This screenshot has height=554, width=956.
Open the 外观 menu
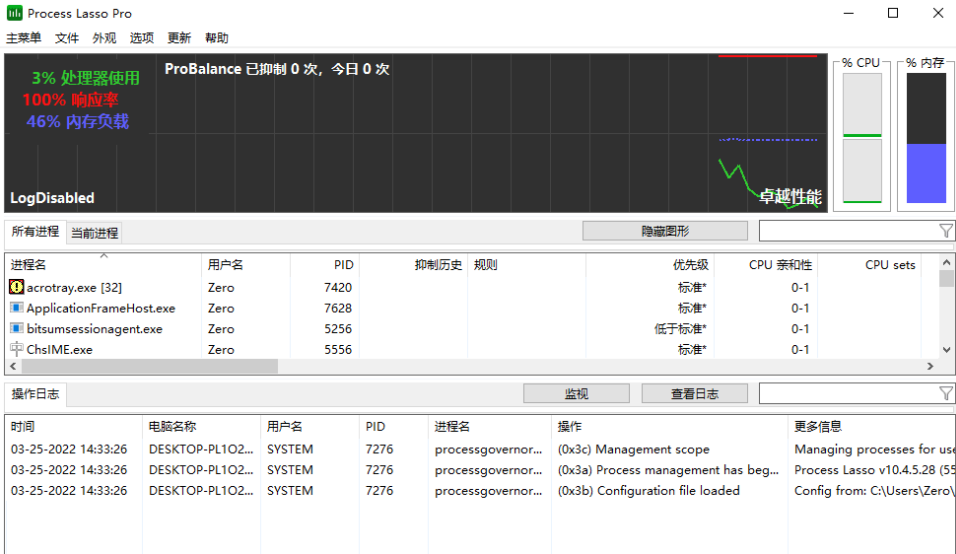click(x=104, y=38)
